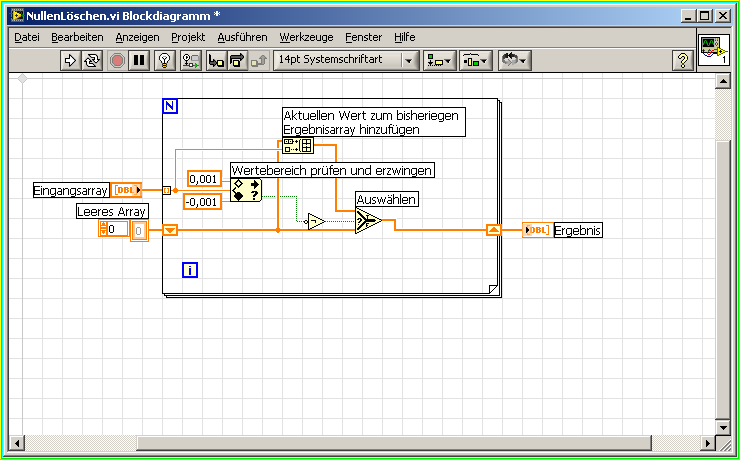
Task: Click the Ergebnis label
Action: point(578,231)
